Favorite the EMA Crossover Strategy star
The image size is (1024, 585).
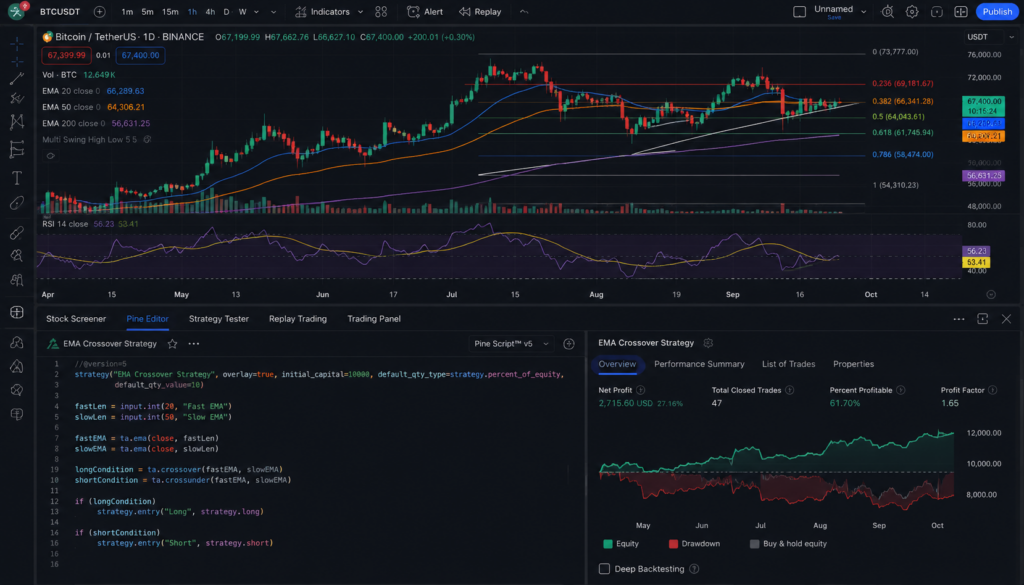click(x=172, y=343)
